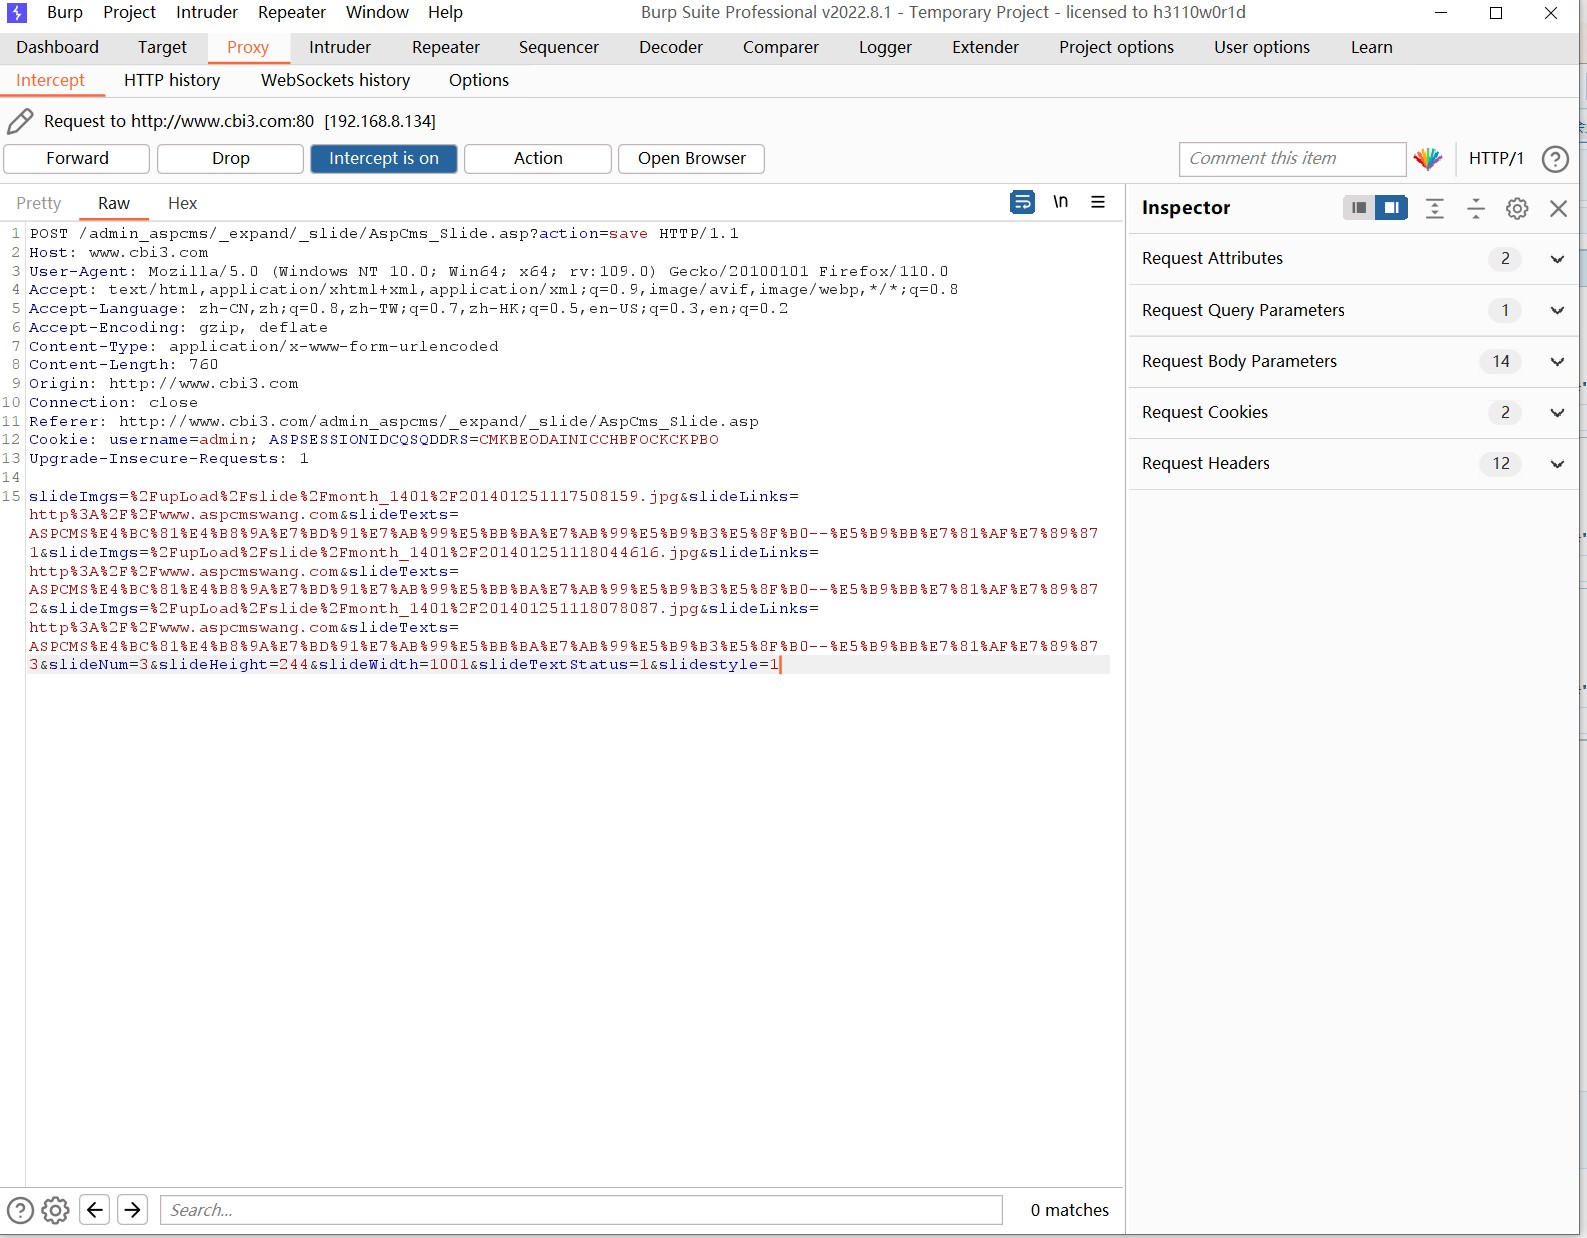Toggle word wrap icon in editor
This screenshot has width=1587, height=1238.
pyautogui.click(x=1022, y=202)
